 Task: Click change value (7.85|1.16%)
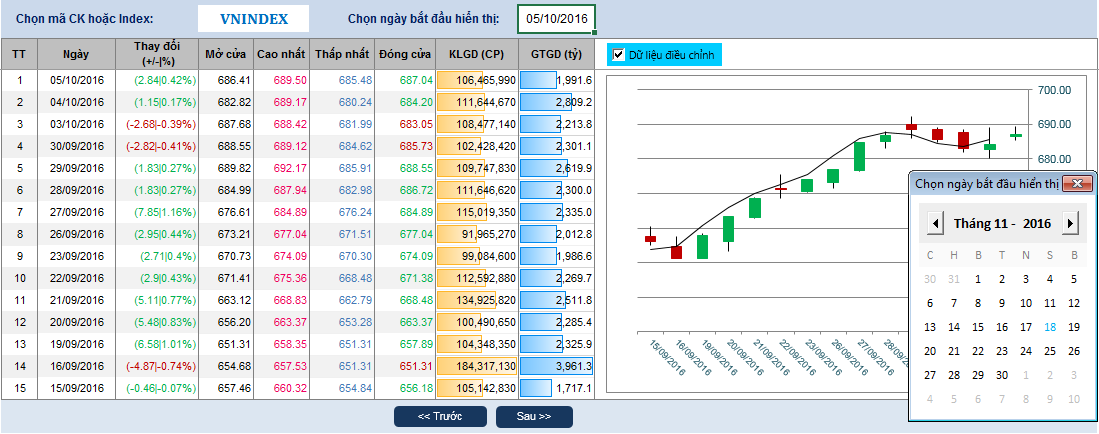pyautogui.click(x=164, y=212)
